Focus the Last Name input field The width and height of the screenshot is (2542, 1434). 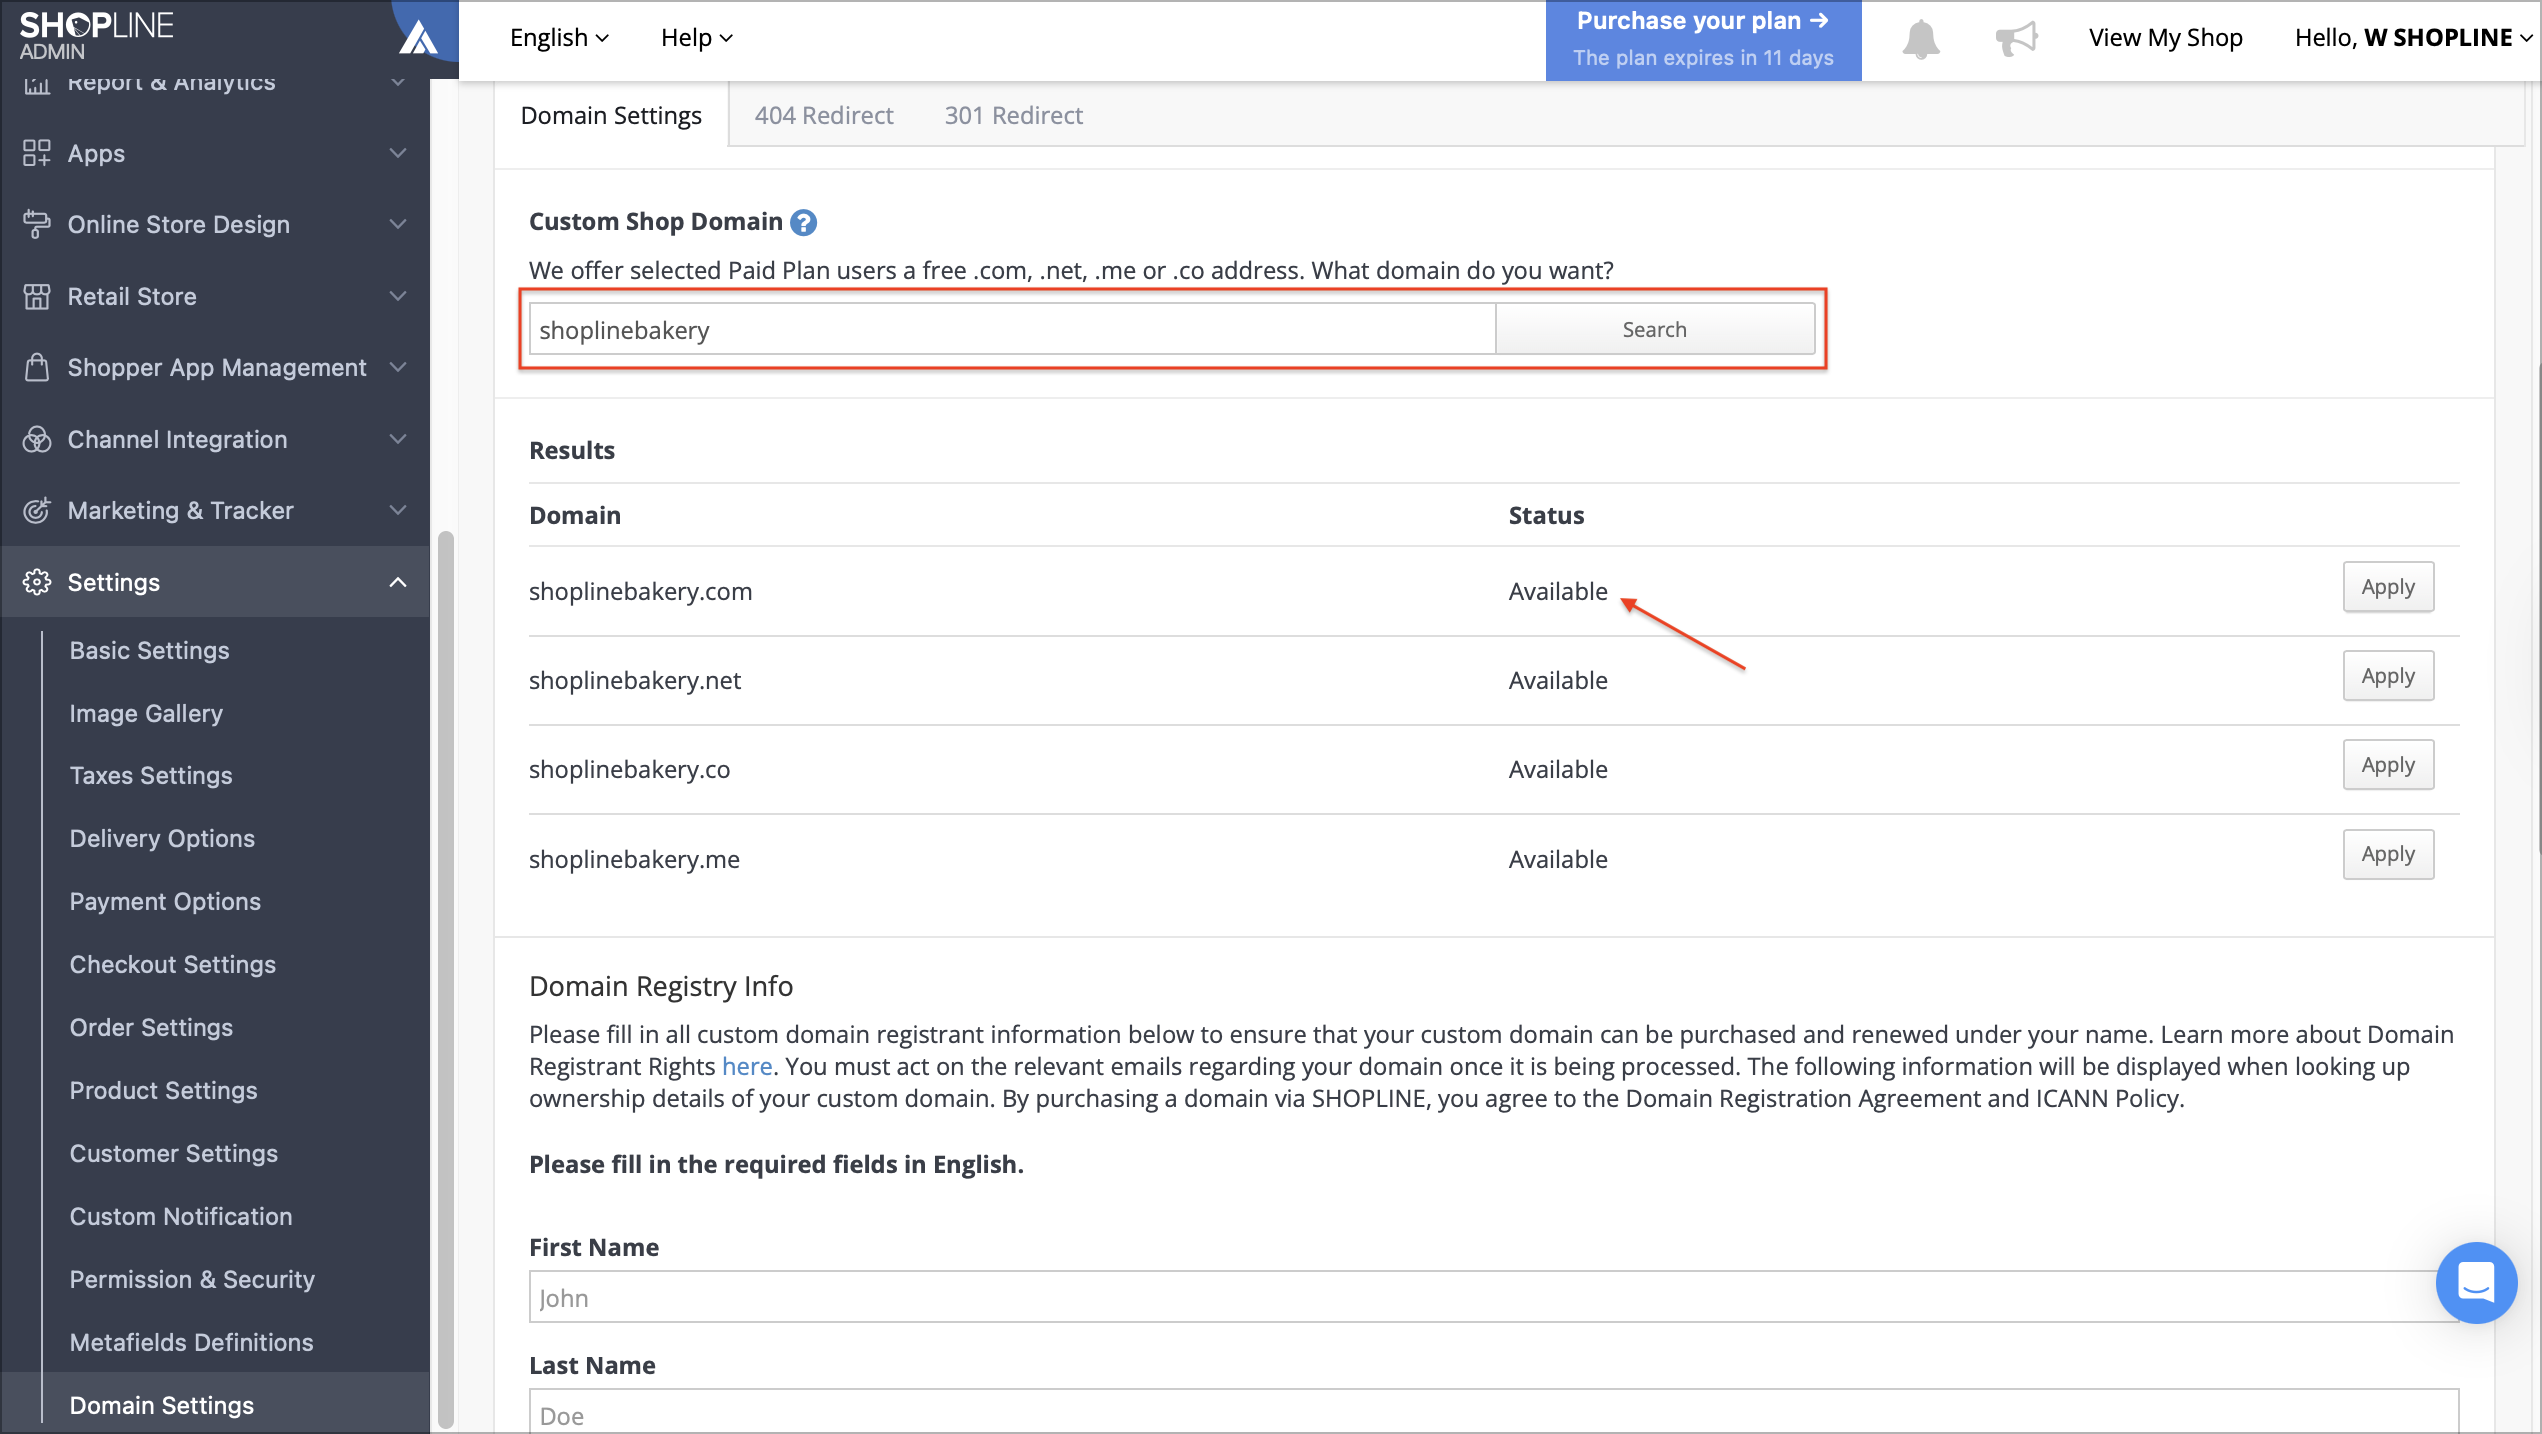(x=1494, y=1411)
